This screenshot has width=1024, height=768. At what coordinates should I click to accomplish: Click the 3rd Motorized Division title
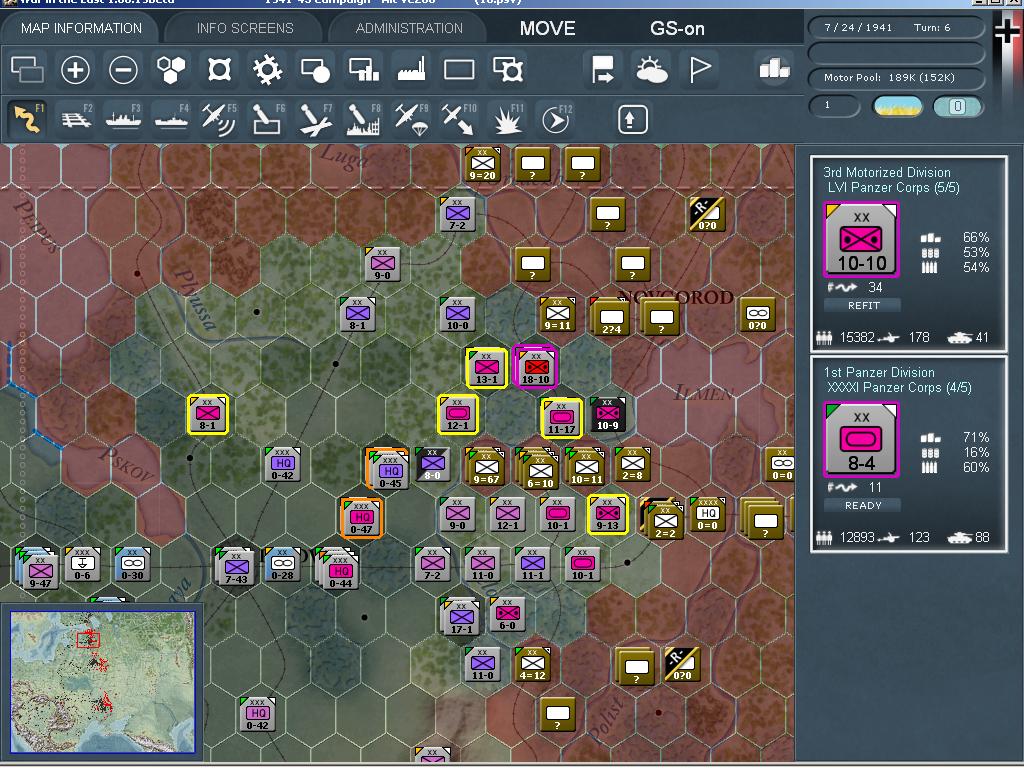point(887,172)
